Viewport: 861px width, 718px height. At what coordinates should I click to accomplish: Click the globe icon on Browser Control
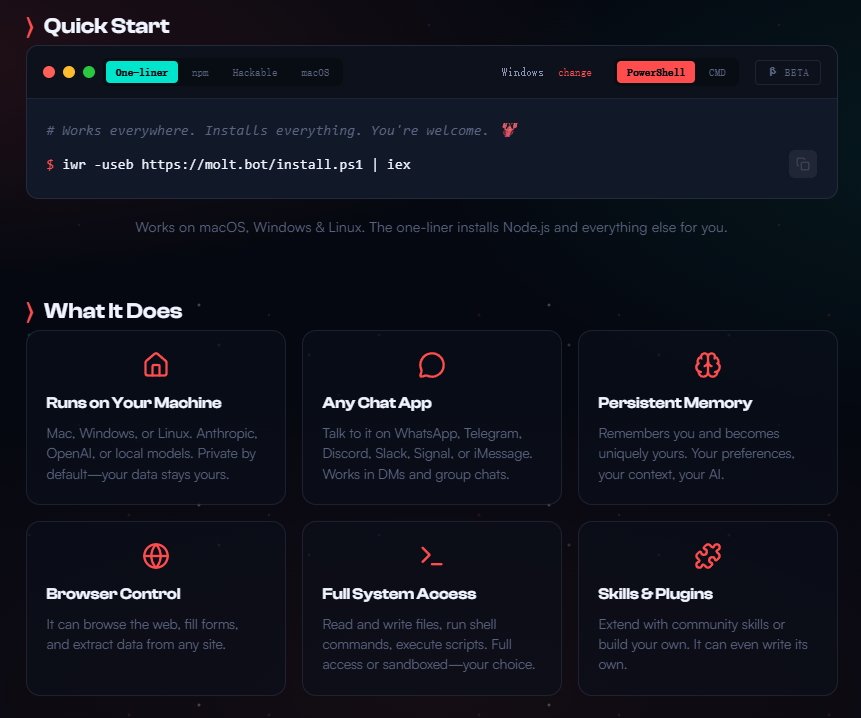point(156,555)
